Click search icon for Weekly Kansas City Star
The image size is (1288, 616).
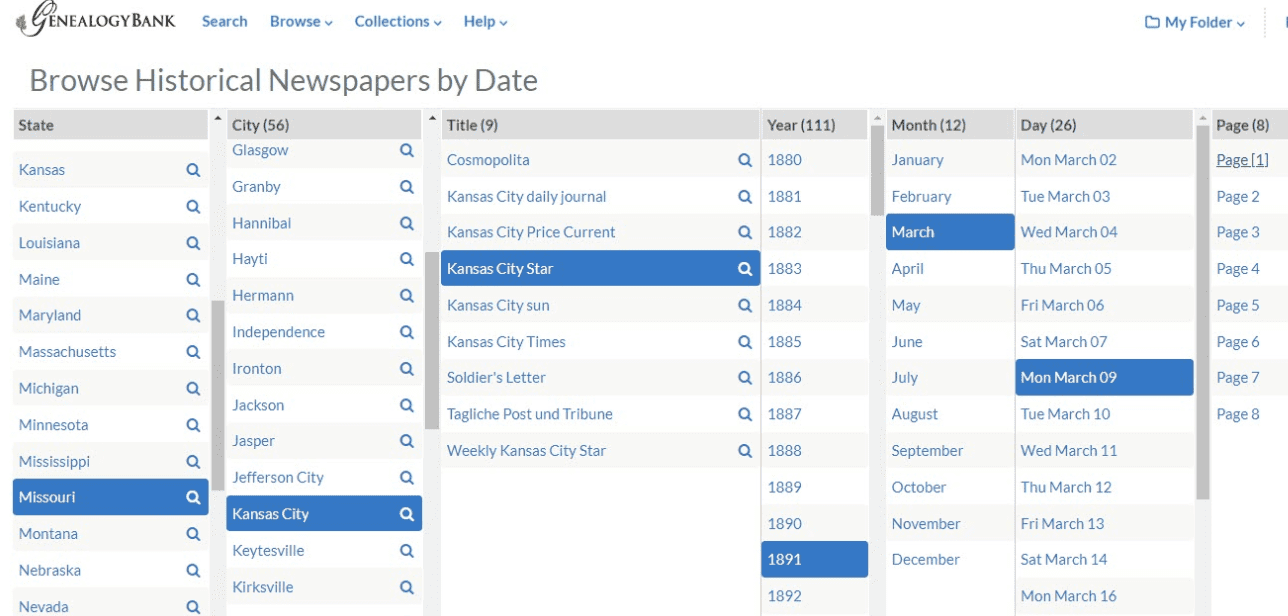745,450
